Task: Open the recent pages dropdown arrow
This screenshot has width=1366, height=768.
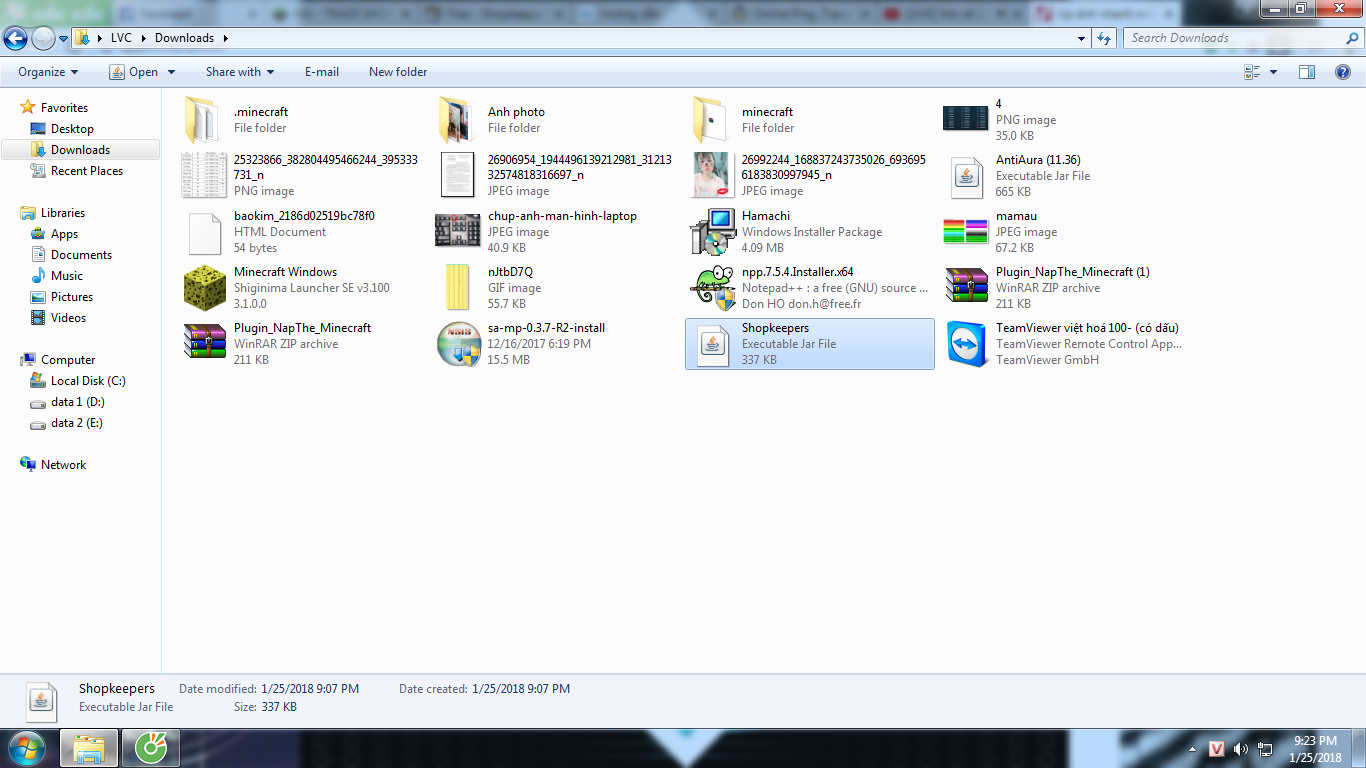Action: click(64, 38)
